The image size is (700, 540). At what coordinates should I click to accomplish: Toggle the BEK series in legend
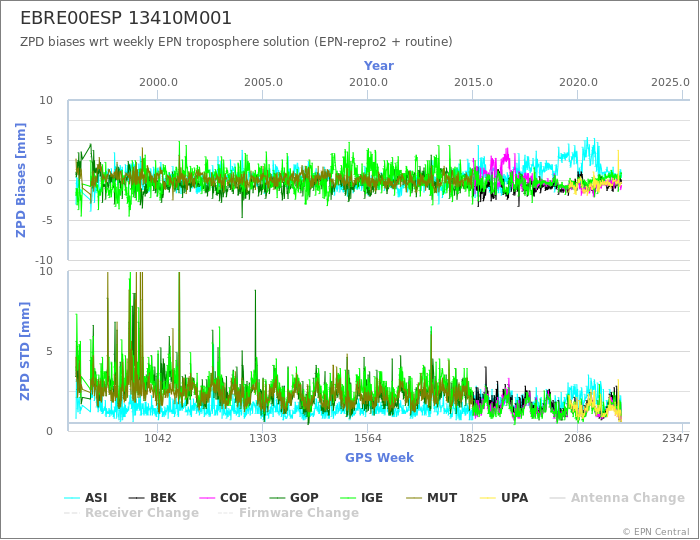(152, 498)
